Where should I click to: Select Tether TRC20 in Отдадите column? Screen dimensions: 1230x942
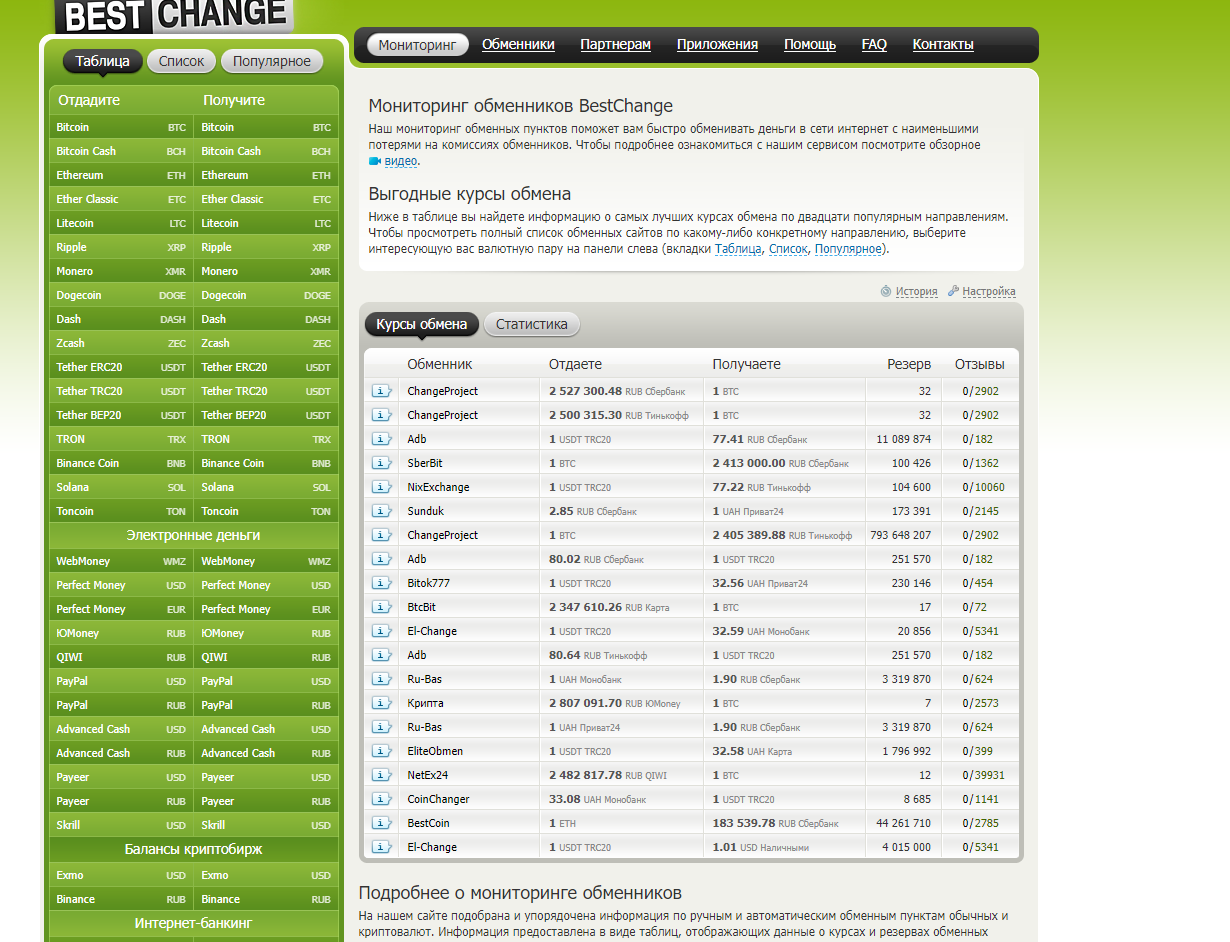121,391
